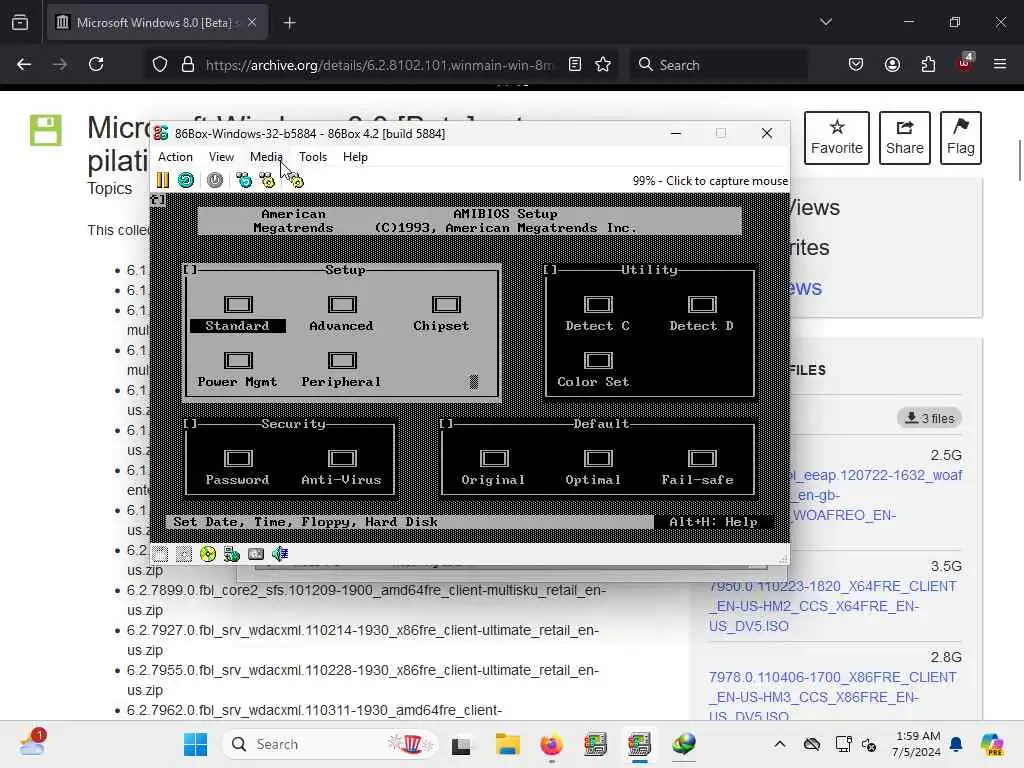The image size is (1024, 768).
Task: Click the grey ACPI power button icon
Action: pyautogui.click(x=215, y=180)
